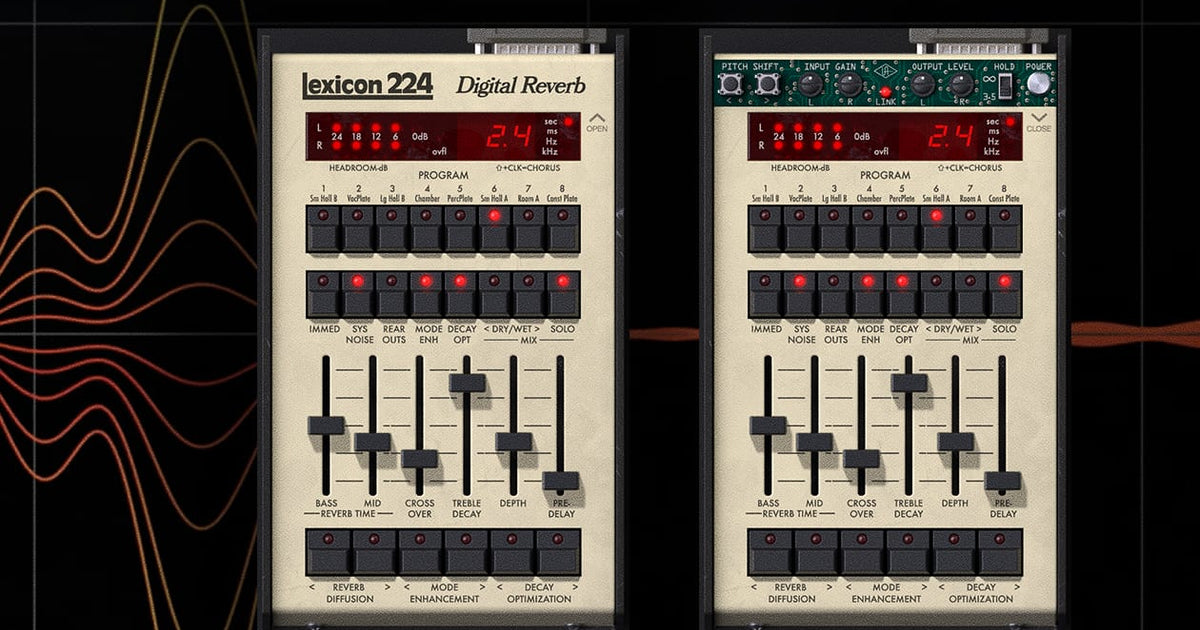Flip the Hold switch
1200x630 pixels.
(x=1003, y=86)
